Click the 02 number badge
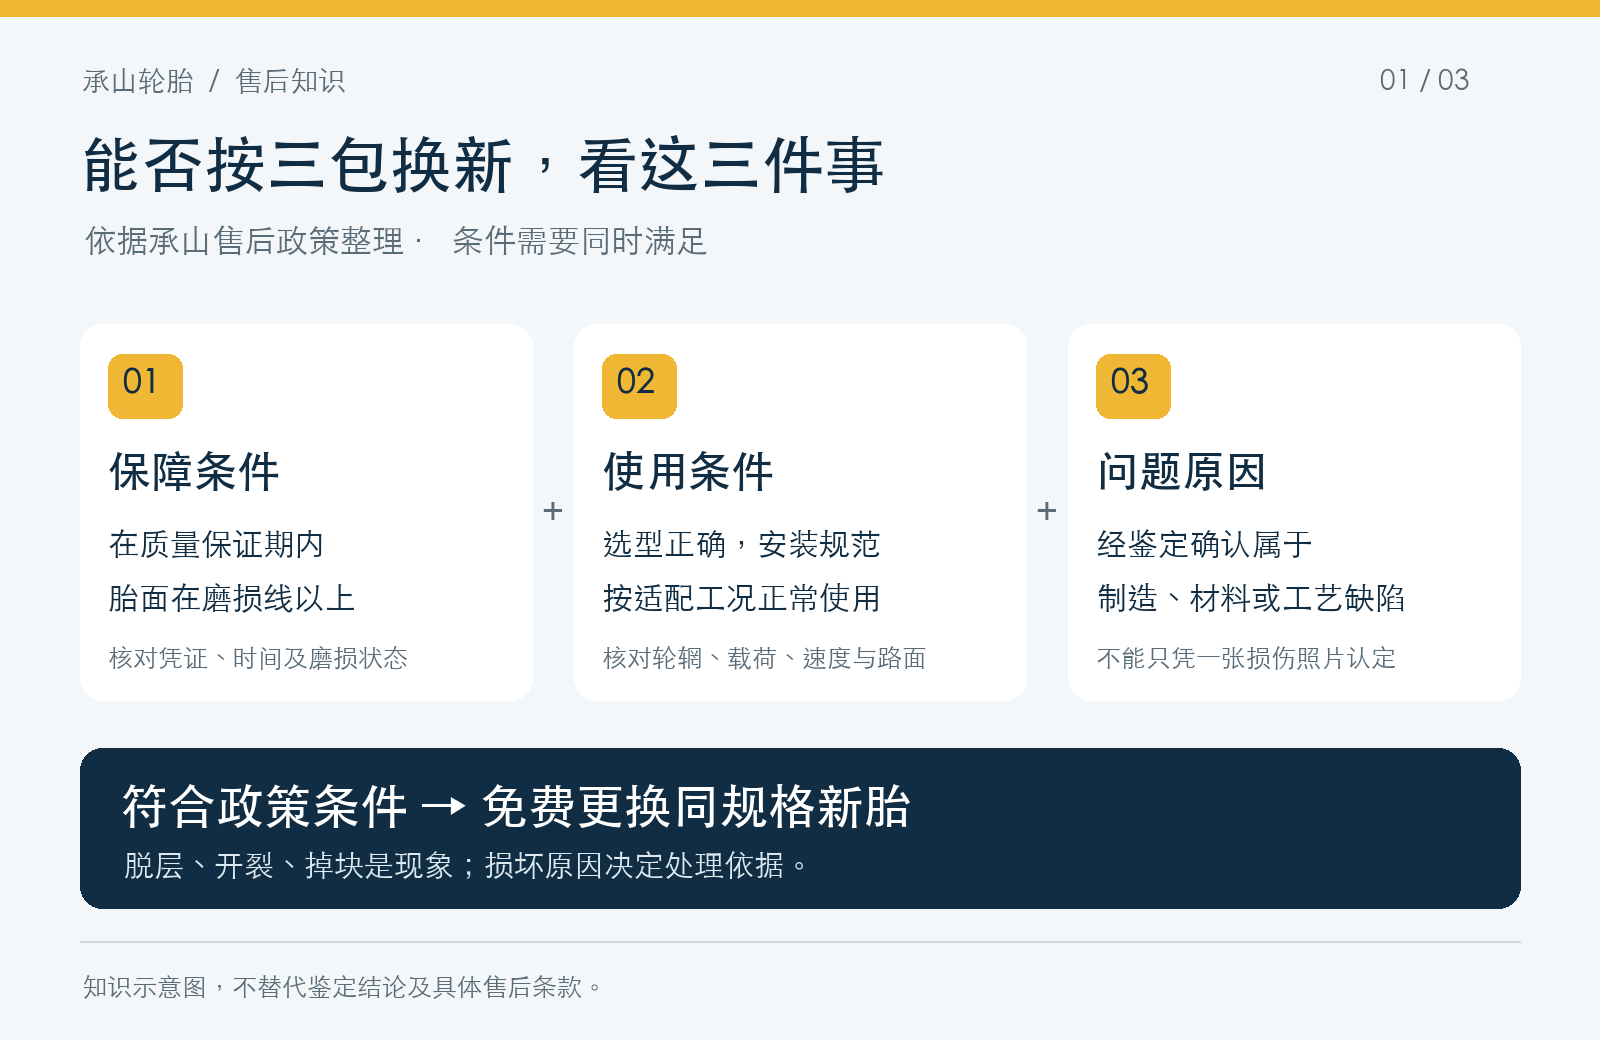Viewport: 1600px width, 1040px height. click(639, 386)
